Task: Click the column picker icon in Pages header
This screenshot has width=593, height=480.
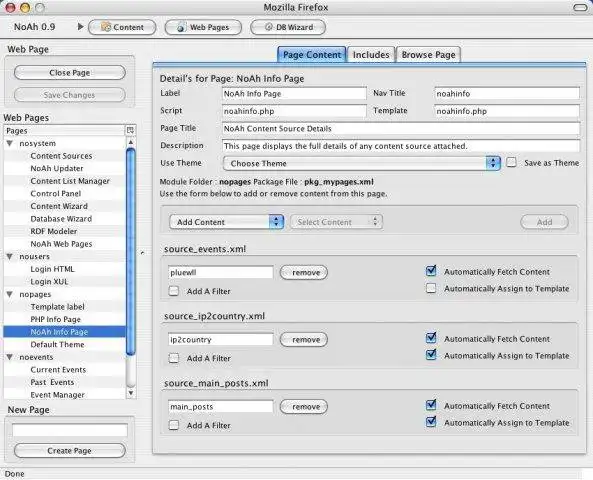Action: coord(130,130)
